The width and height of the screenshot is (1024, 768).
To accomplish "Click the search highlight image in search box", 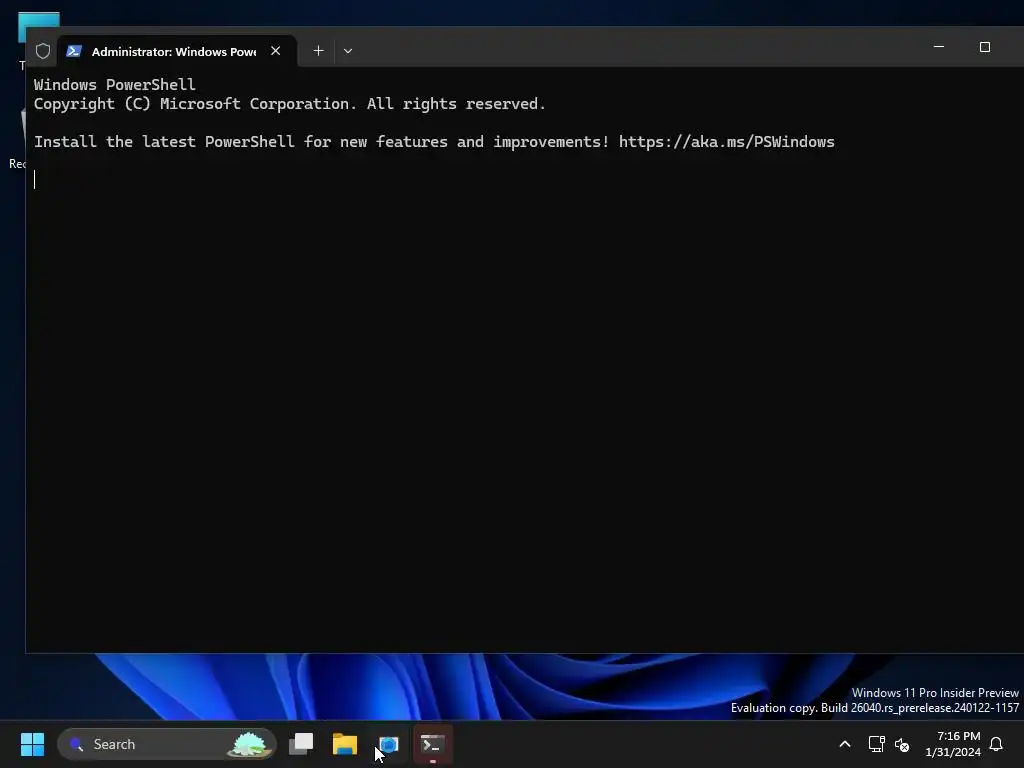I will pos(249,744).
